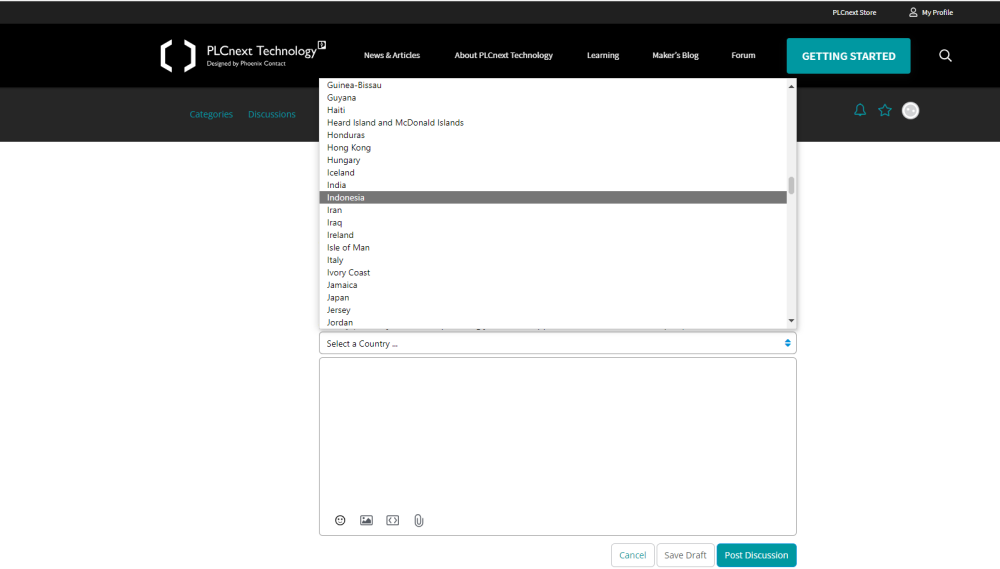
Task: Open the user avatar menu
Action: click(910, 111)
